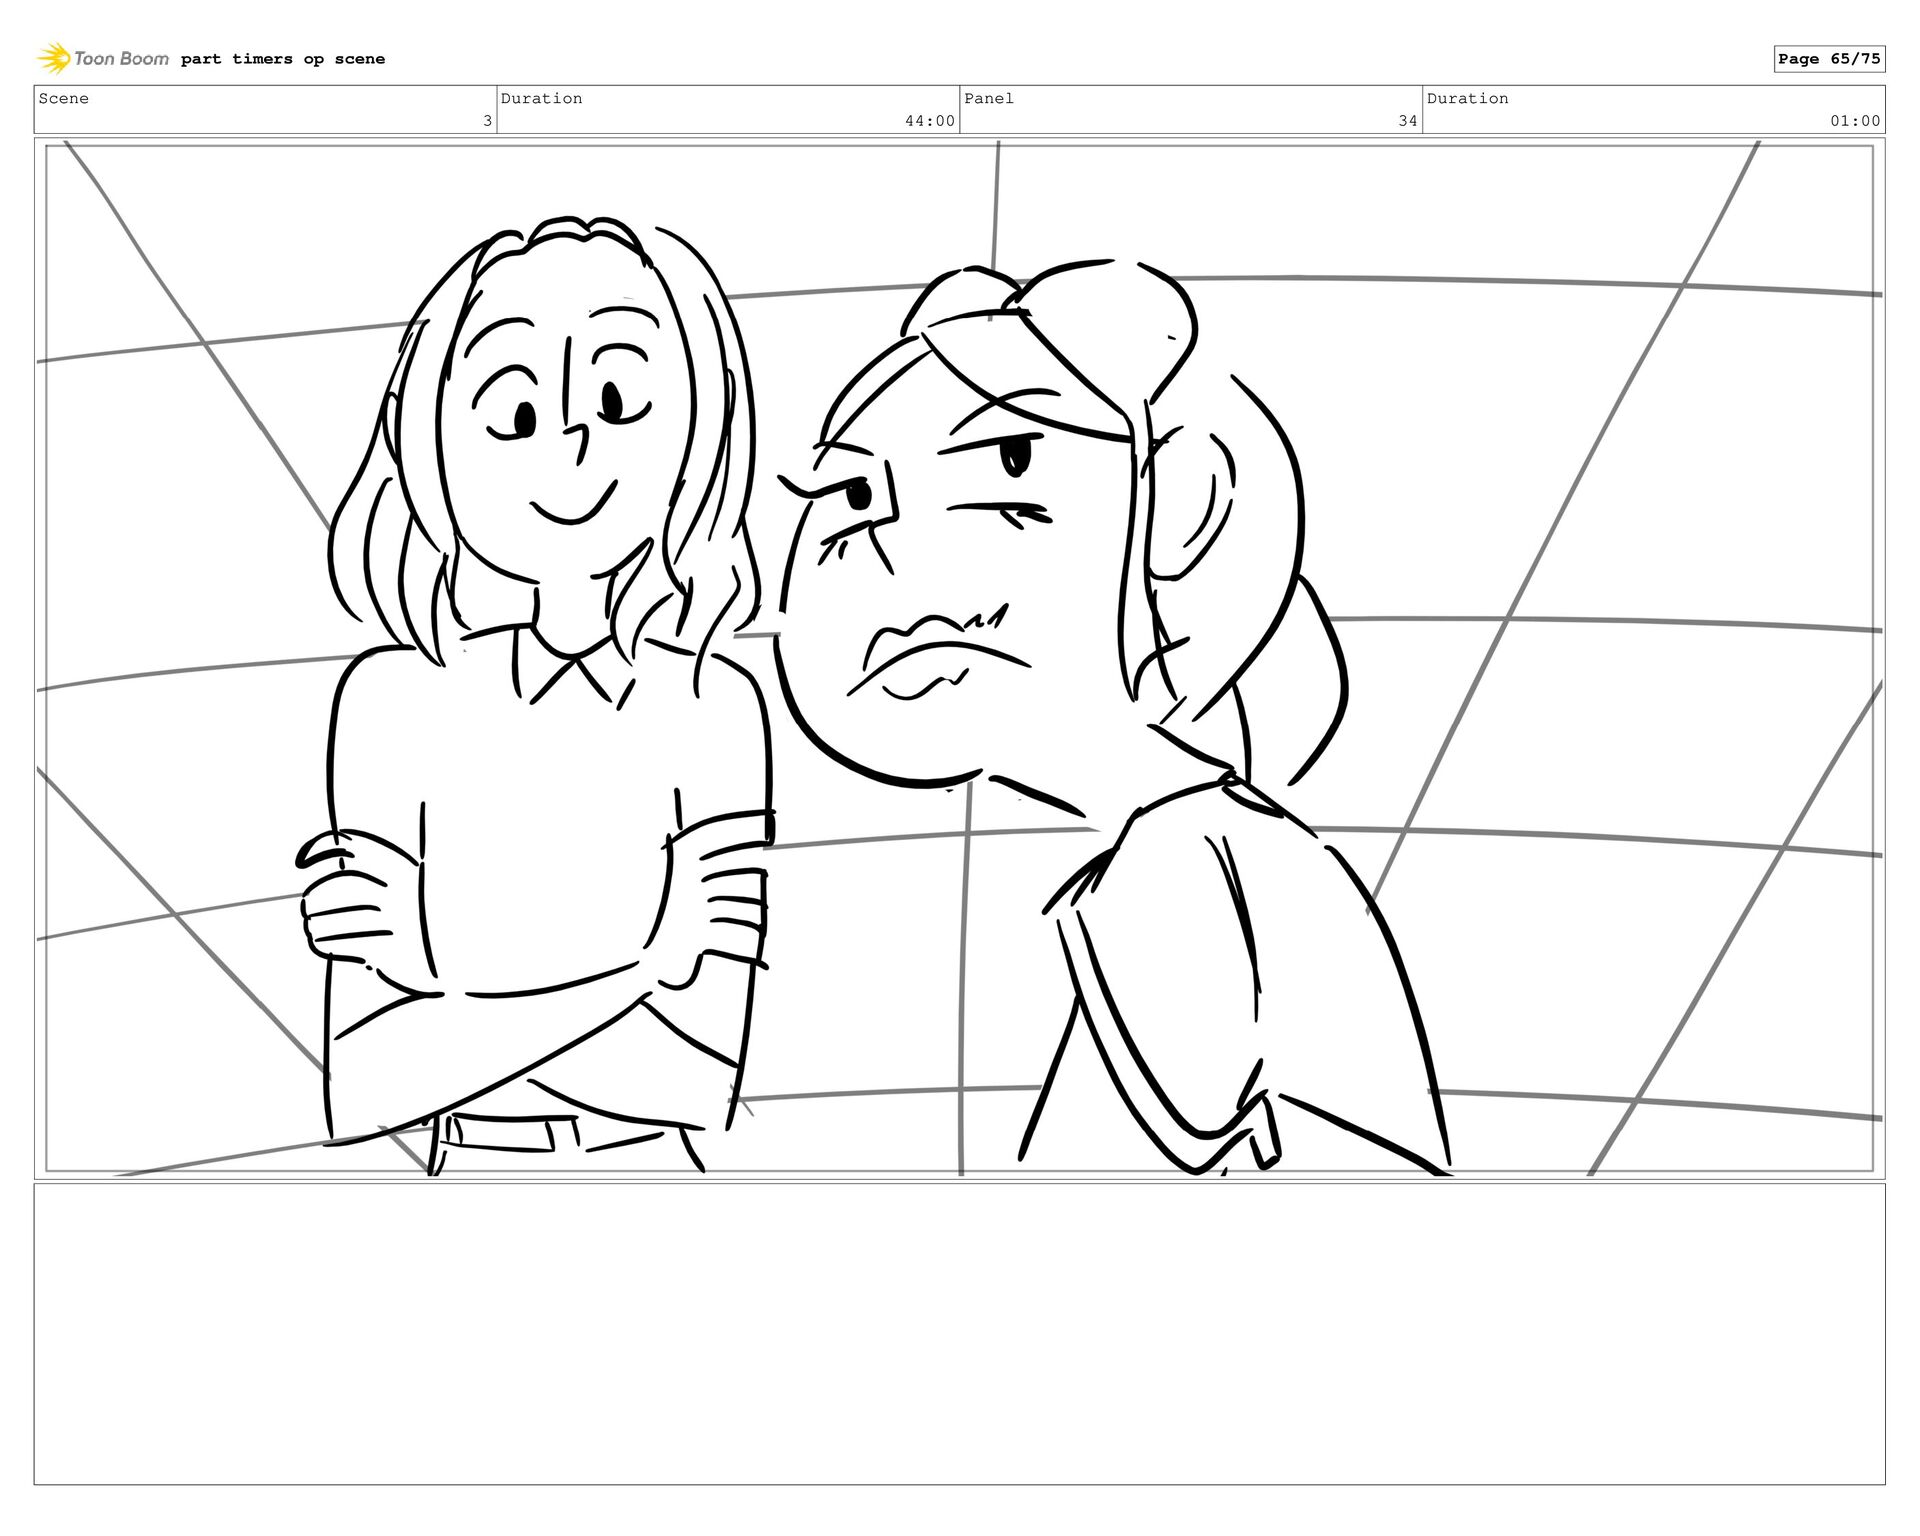Click the 'Page 65/75' page indicator
This screenshot has width=1920, height=1536.
1829,59
